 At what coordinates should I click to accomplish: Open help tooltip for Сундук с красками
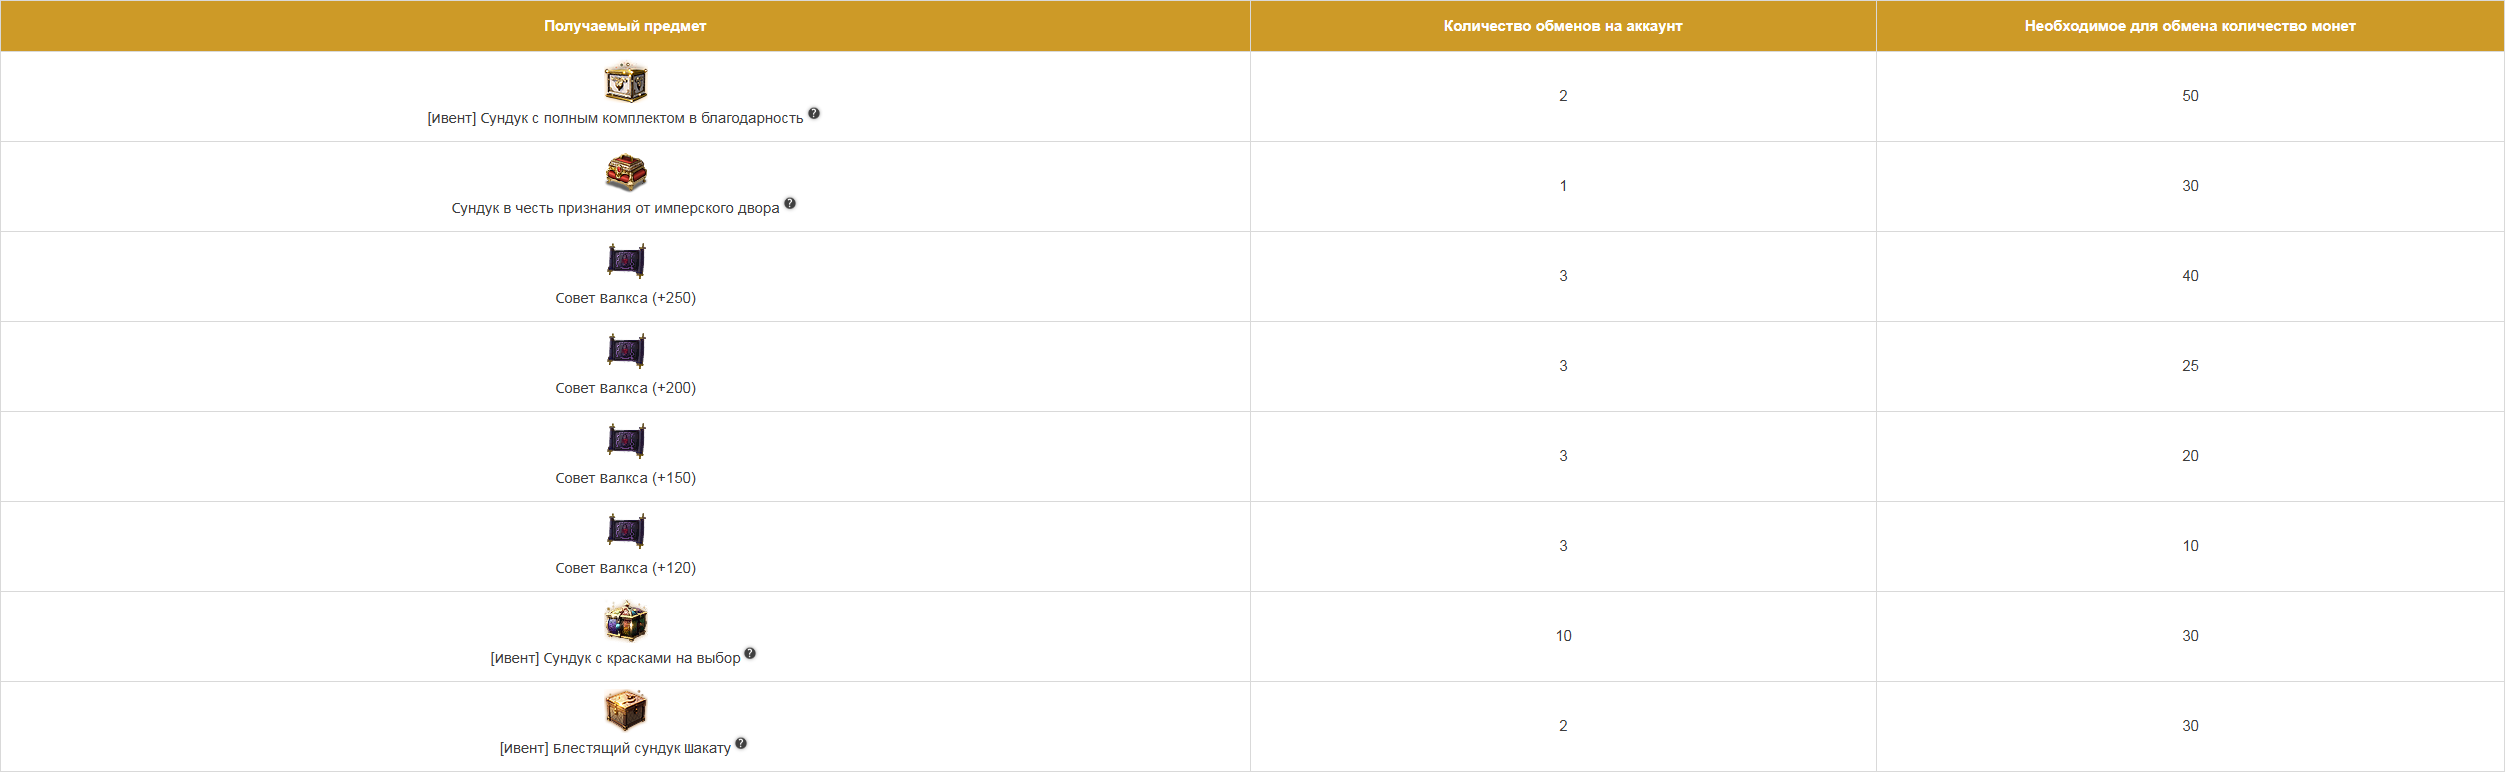tap(750, 654)
